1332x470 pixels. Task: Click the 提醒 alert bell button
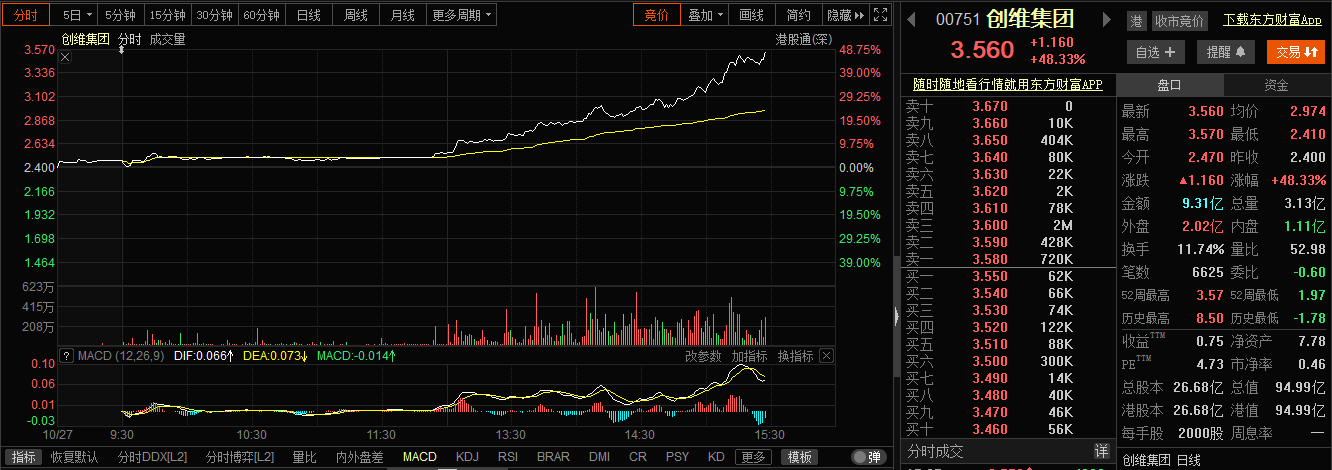coord(1224,52)
